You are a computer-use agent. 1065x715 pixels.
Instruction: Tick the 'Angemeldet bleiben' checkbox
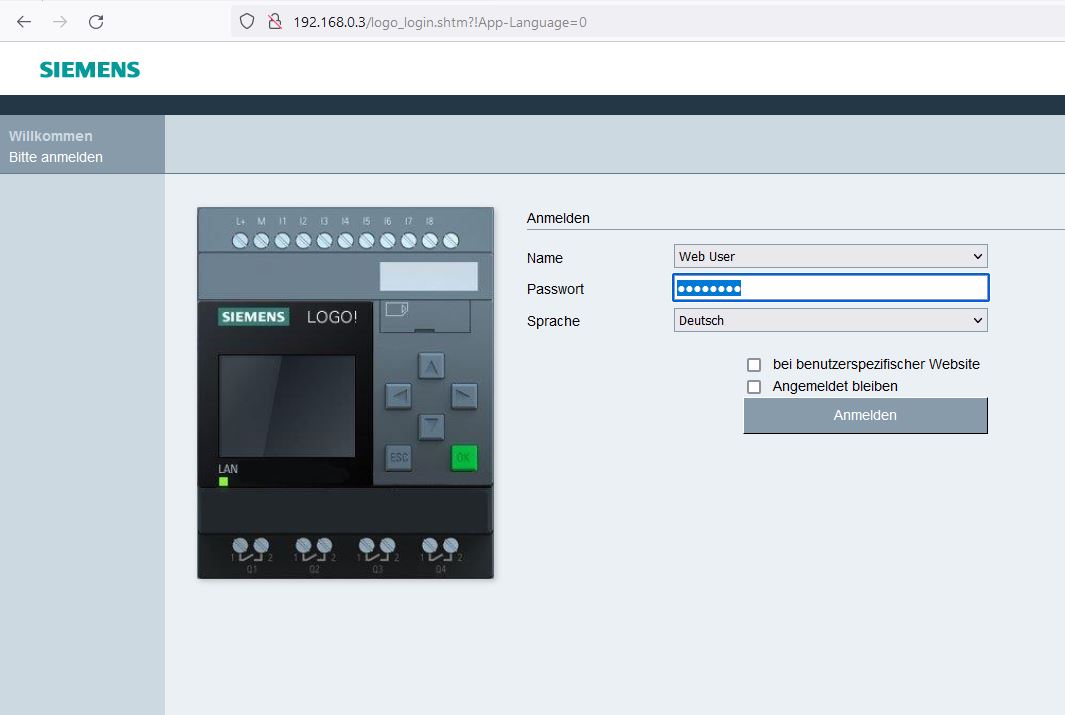(754, 387)
